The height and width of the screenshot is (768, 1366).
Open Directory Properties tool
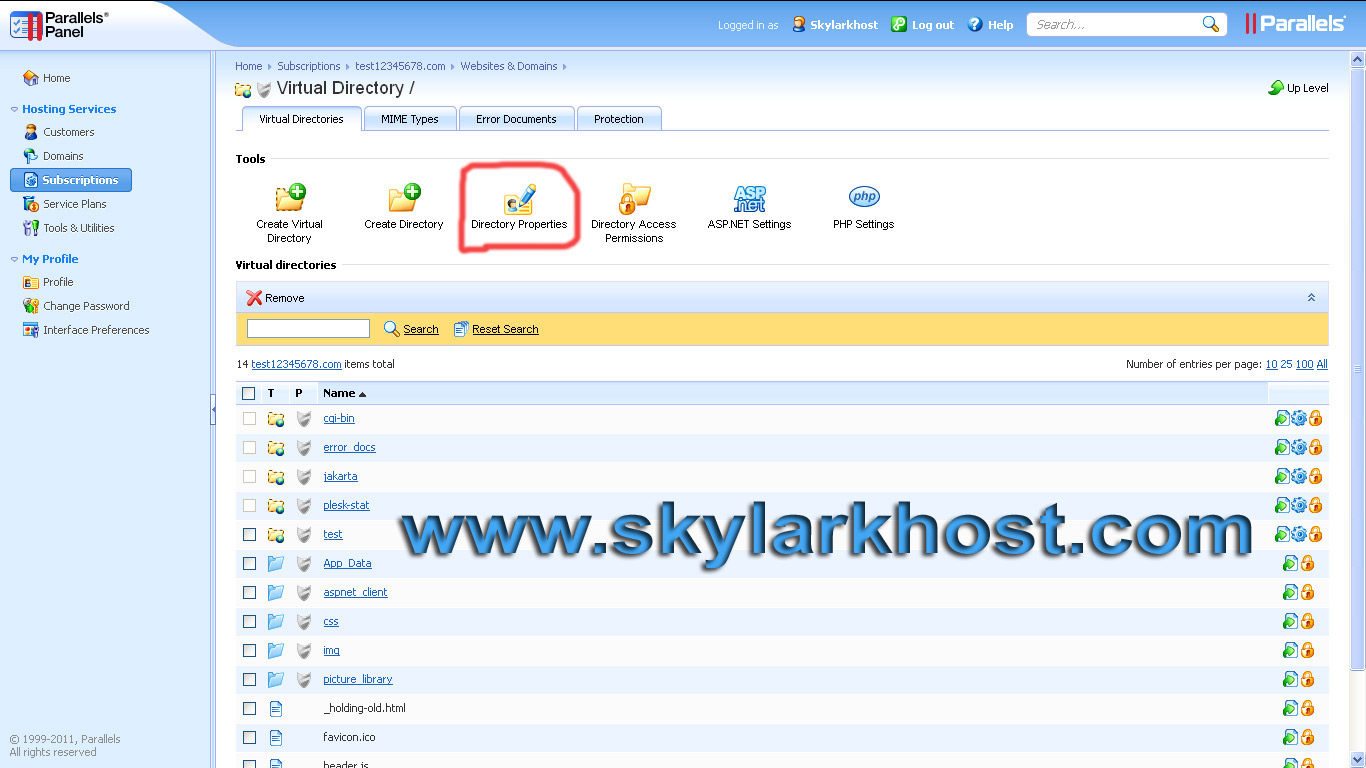(x=519, y=207)
